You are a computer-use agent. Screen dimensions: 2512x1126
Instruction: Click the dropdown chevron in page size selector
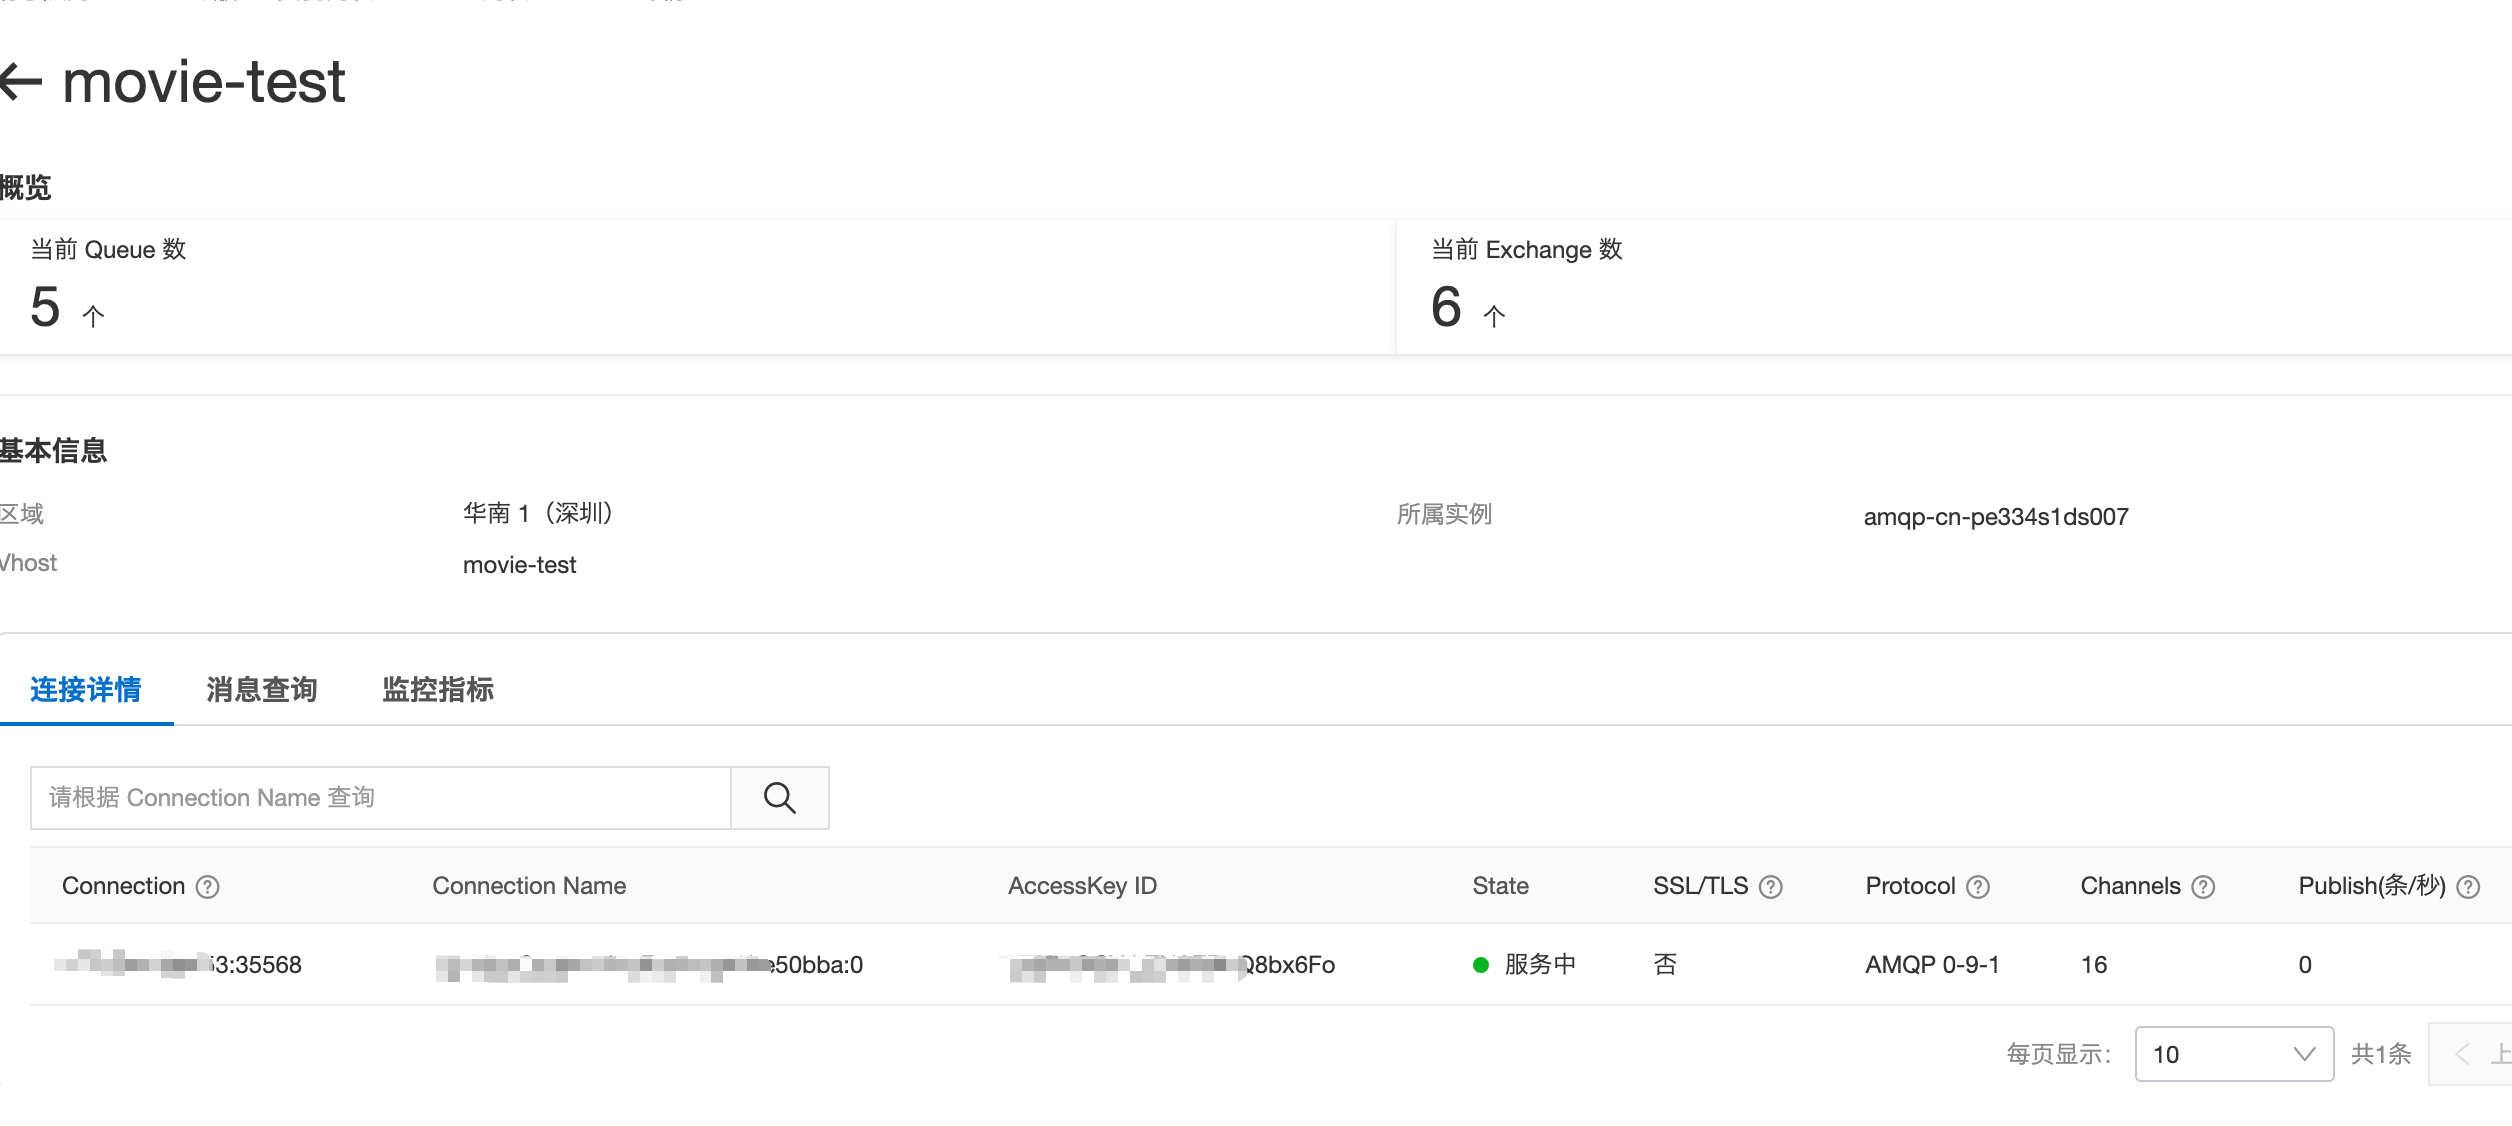tap(2304, 1054)
